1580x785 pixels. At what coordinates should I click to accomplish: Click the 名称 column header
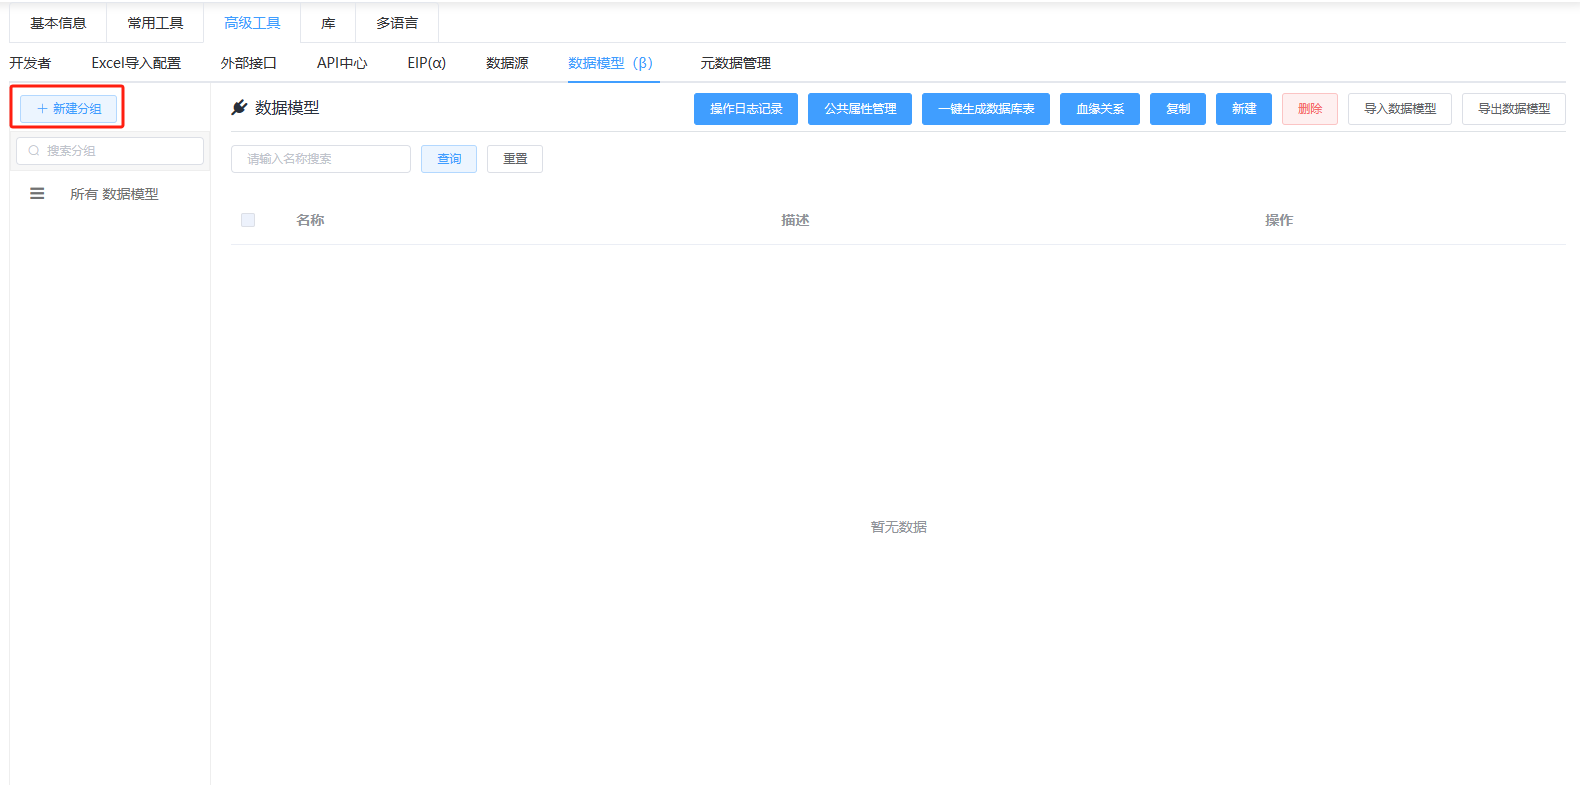(x=310, y=220)
